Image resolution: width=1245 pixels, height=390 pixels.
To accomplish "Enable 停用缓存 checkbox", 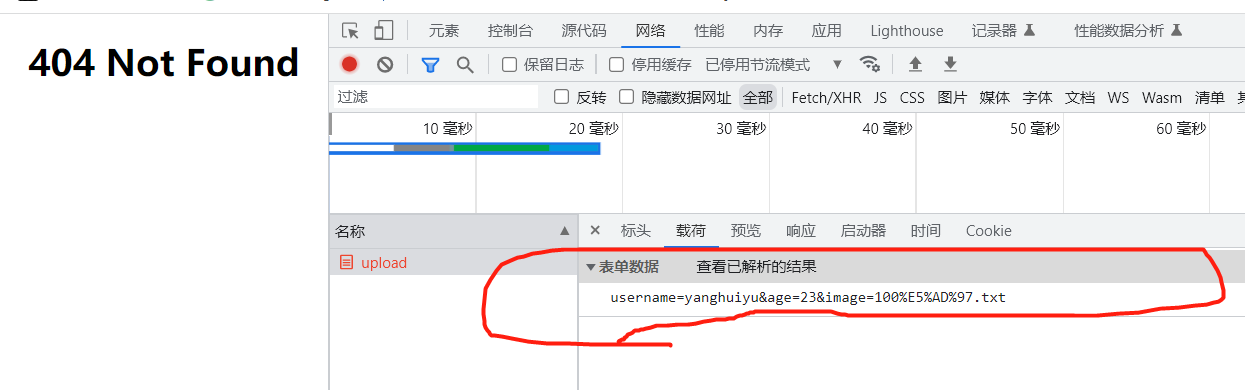I will (616, 65).
